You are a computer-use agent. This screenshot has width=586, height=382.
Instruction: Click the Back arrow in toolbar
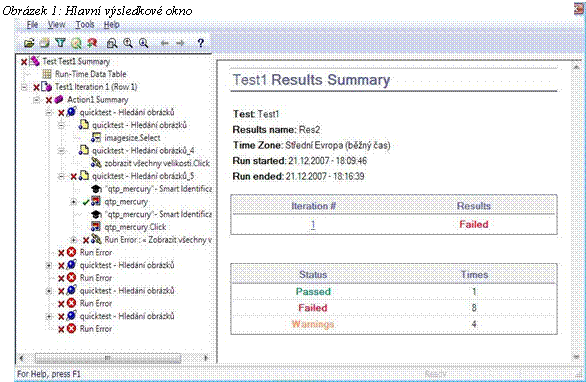coord(164,43)
